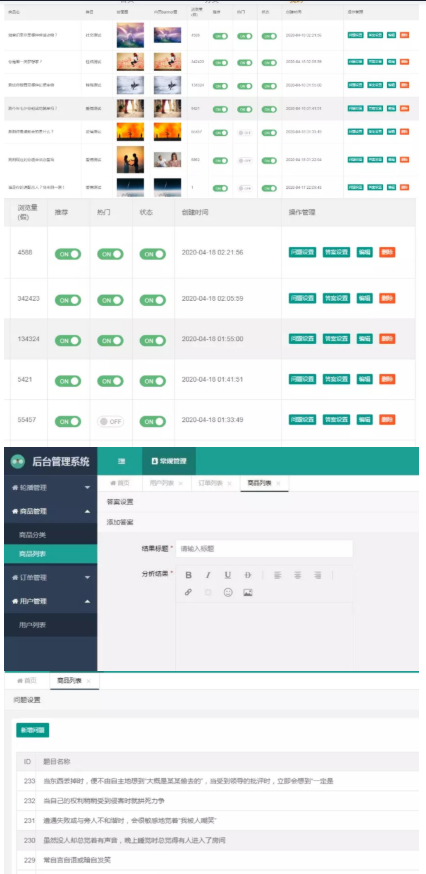Apply bold formatting in the editor toolbar
426x874 pixels.
pos(188,575)
